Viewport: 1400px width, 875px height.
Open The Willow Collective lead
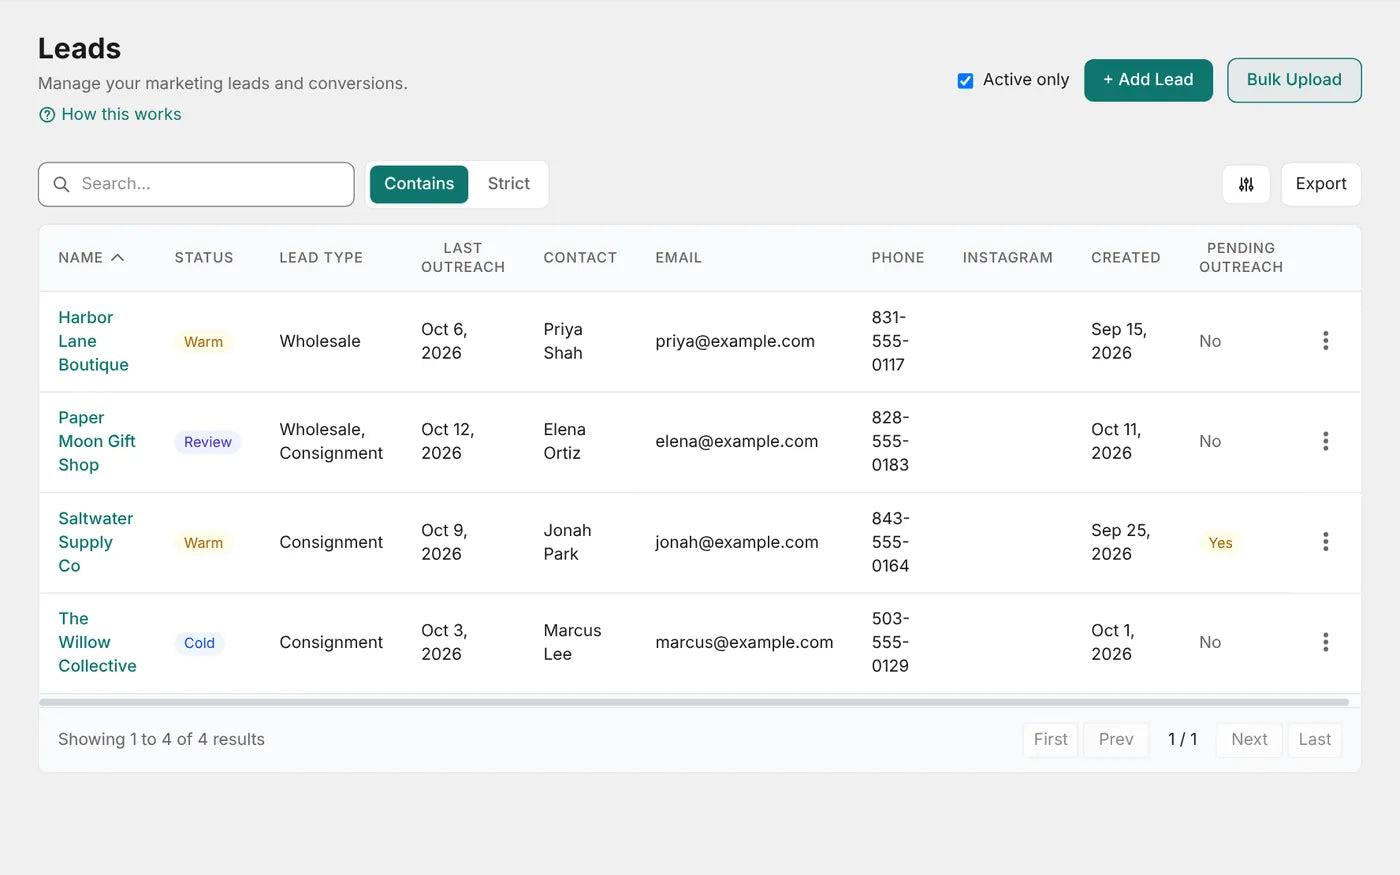tap(97, 642)
